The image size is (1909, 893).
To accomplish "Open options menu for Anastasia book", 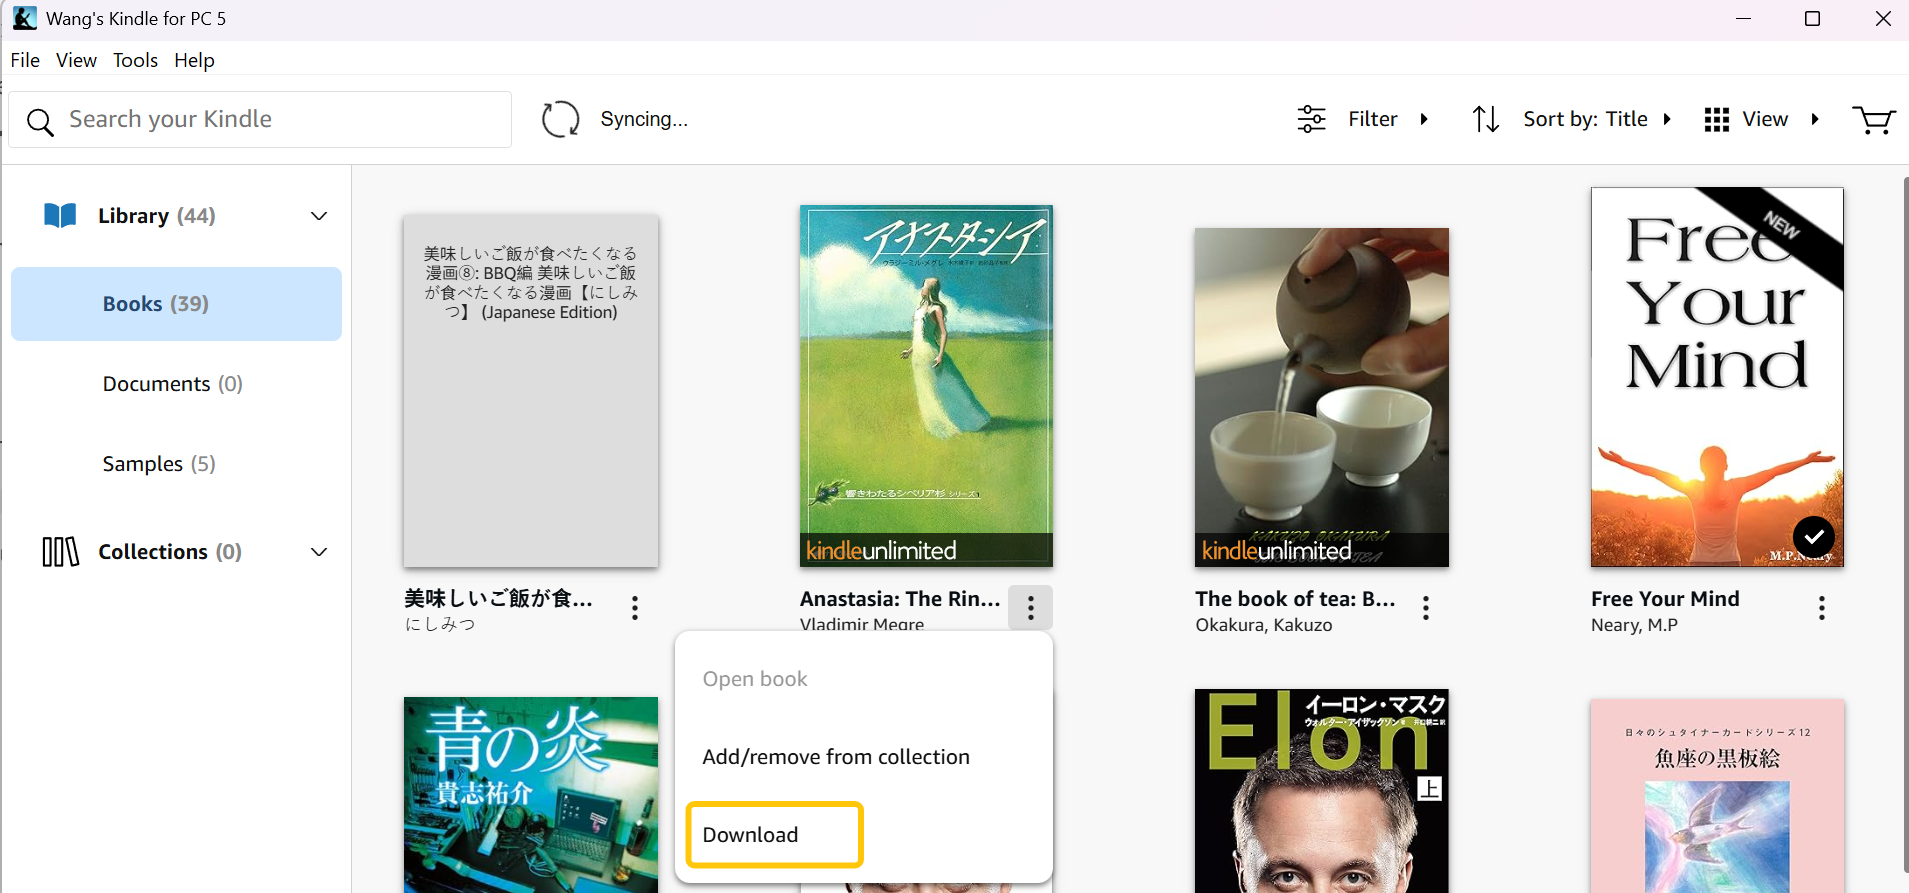I will (x=1030, y=607).
